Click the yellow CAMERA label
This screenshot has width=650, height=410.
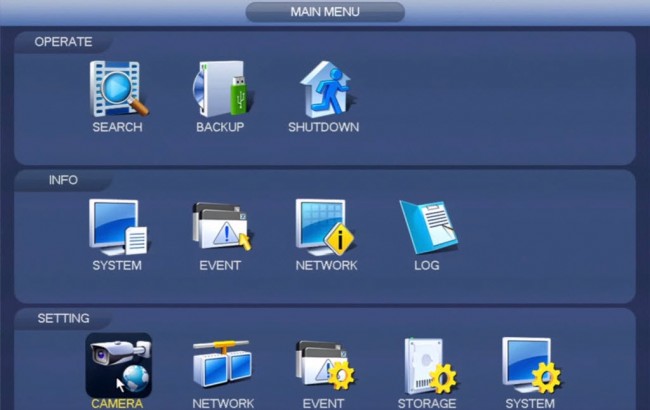point(117,404)
